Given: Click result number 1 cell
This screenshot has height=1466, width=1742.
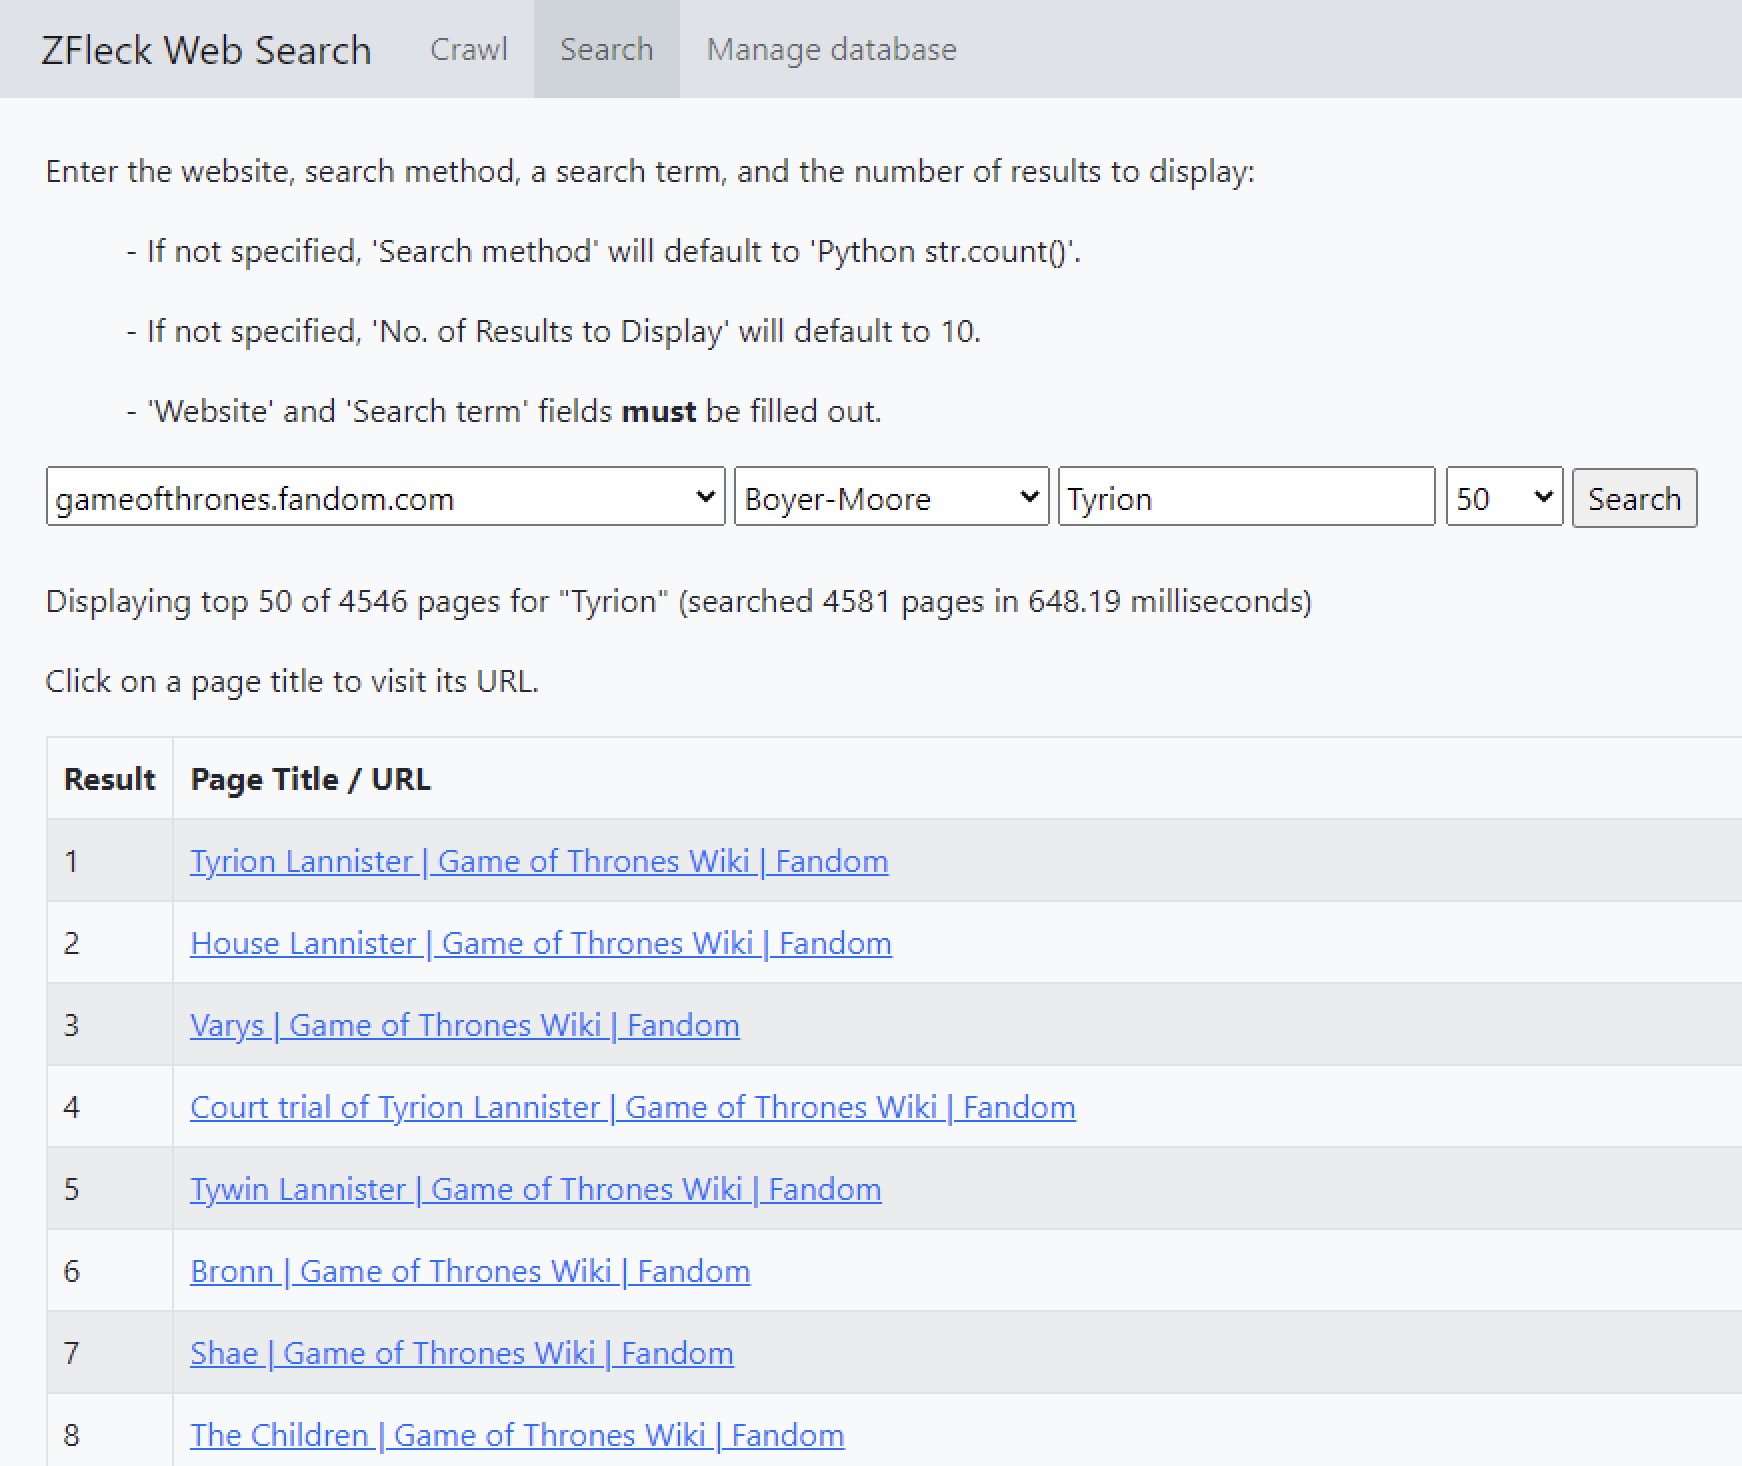Looking at the screenshot, I should coord(110,861).
